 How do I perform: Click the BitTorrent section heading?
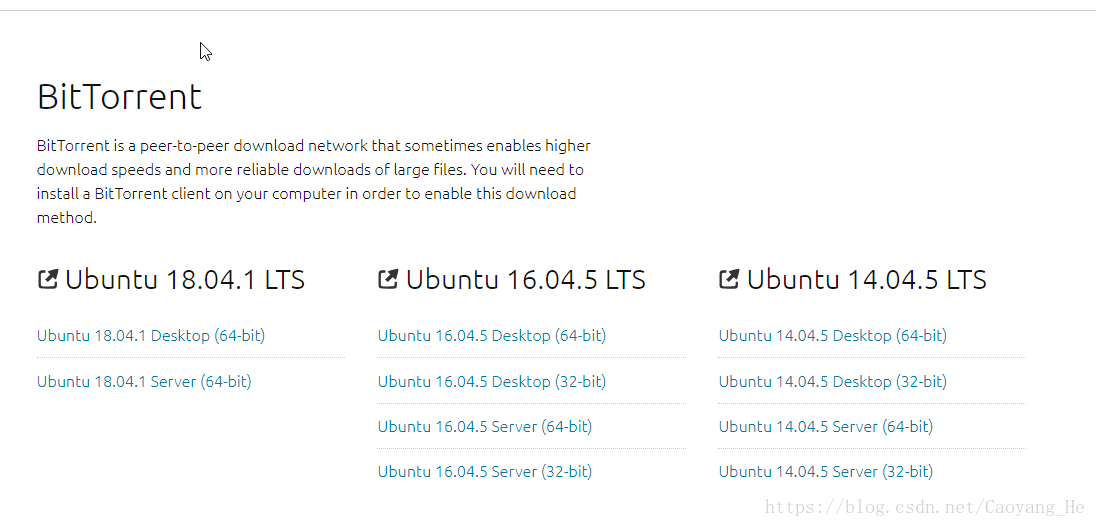tap(120, 96)
